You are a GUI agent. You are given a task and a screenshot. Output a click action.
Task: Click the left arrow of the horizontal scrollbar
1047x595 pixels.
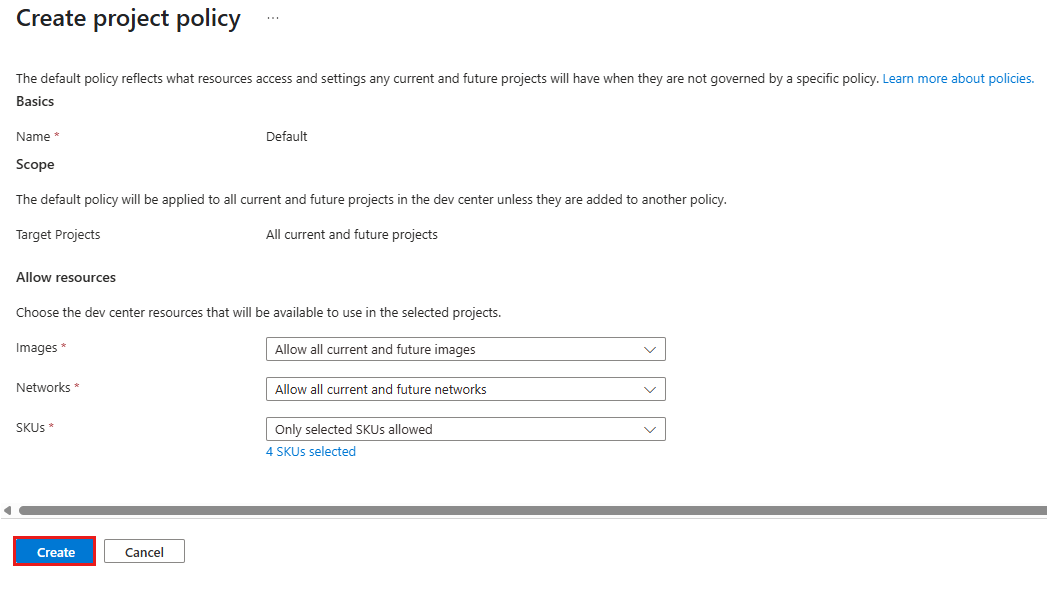5,510
